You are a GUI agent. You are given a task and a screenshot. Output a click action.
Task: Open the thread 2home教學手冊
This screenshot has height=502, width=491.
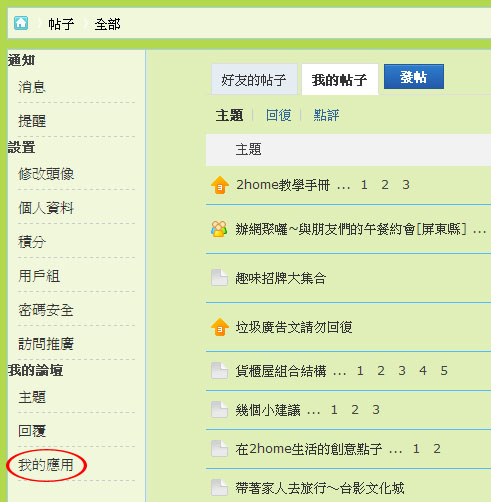point(283,185)
